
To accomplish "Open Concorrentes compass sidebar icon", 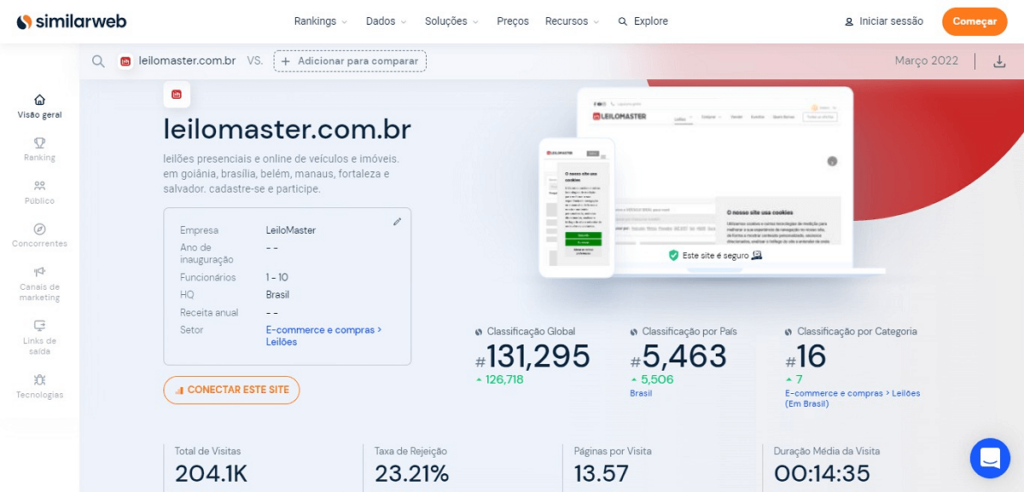I will [40, 229].
